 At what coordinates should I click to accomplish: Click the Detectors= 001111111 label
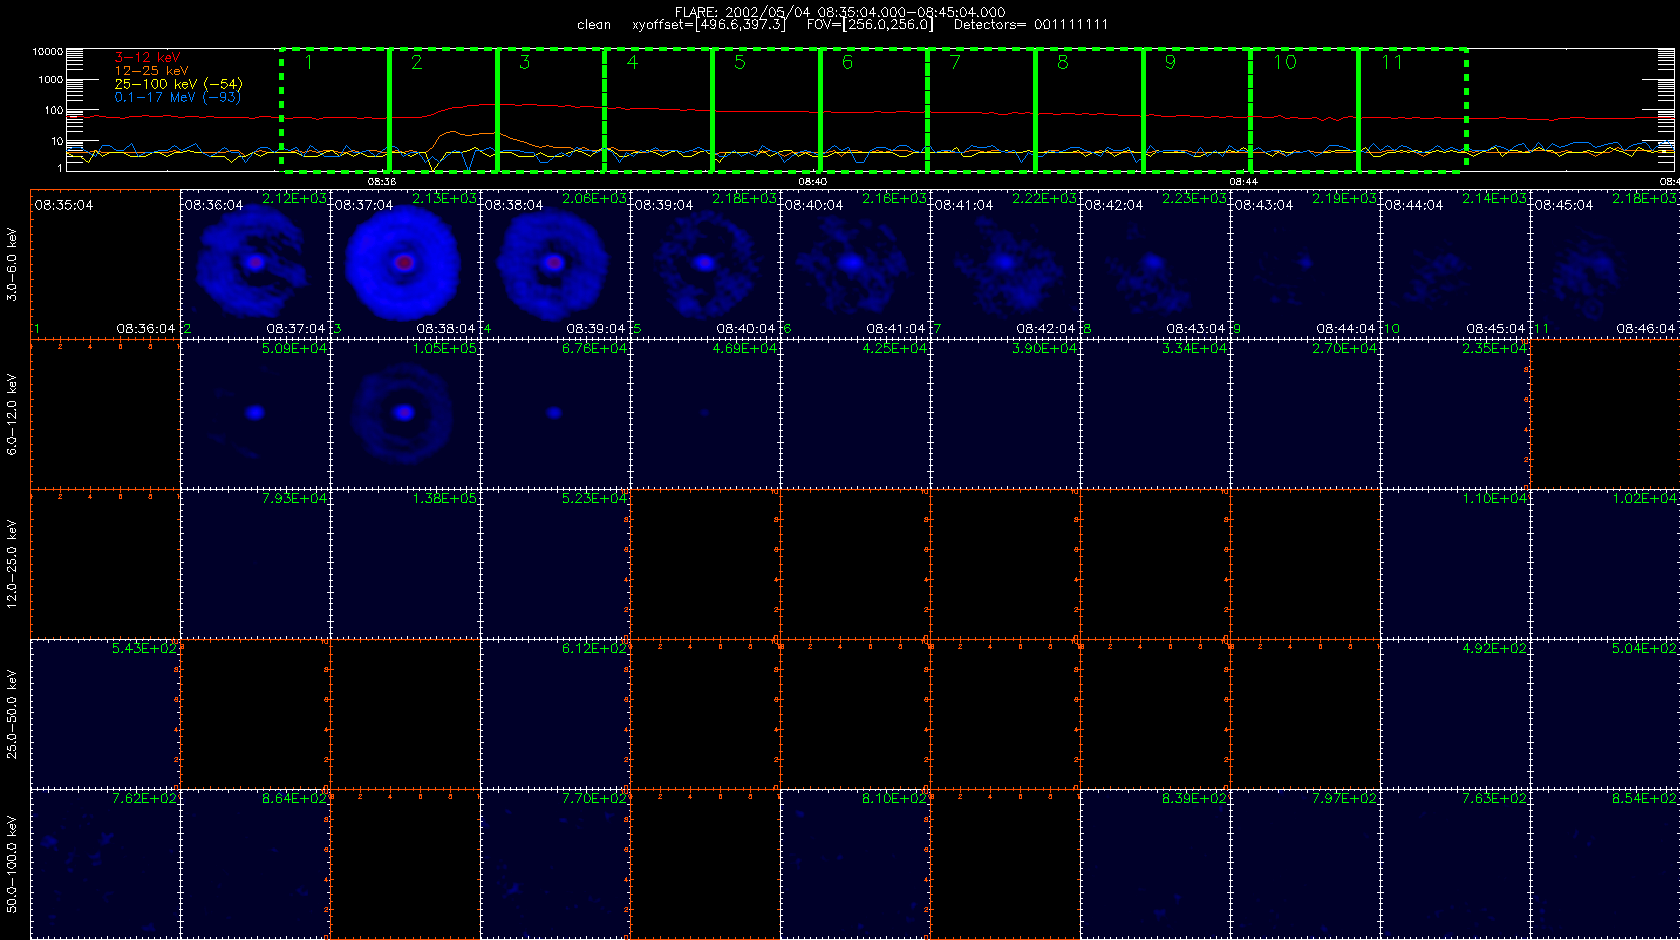tap(1031, 25)
